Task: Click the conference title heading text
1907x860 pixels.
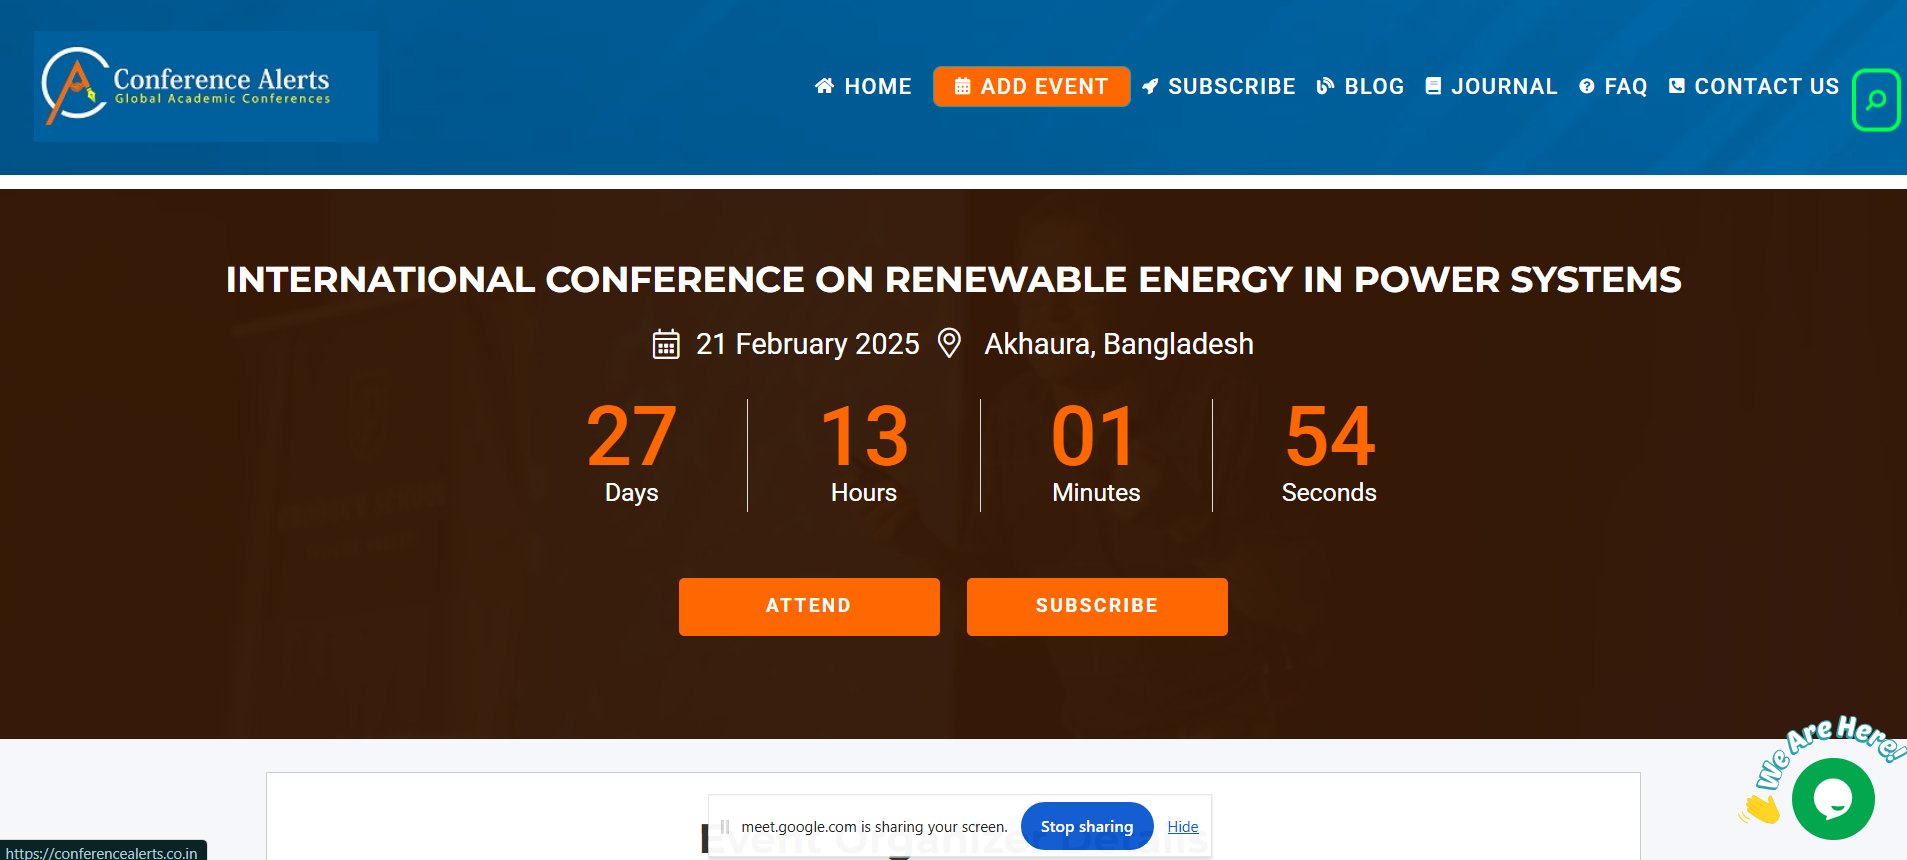Action: 954,279
